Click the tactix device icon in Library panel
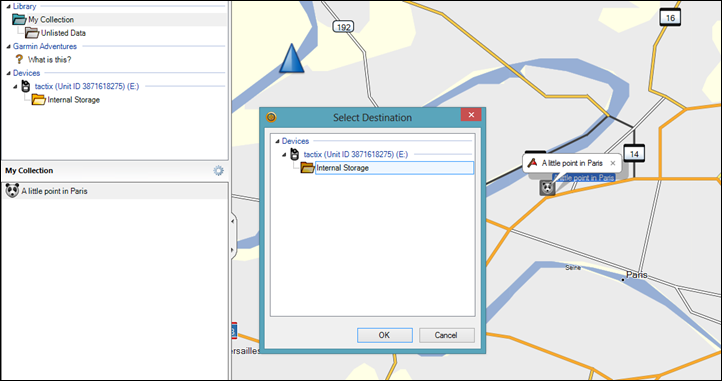The width and height of the screenshot is (722, 381). point(26,86)
